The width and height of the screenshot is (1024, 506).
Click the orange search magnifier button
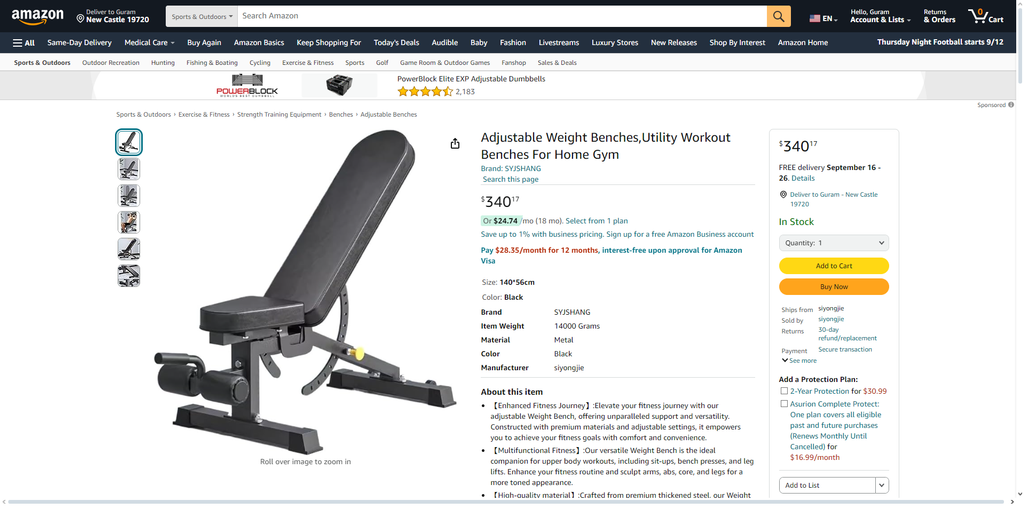[778, 16]
